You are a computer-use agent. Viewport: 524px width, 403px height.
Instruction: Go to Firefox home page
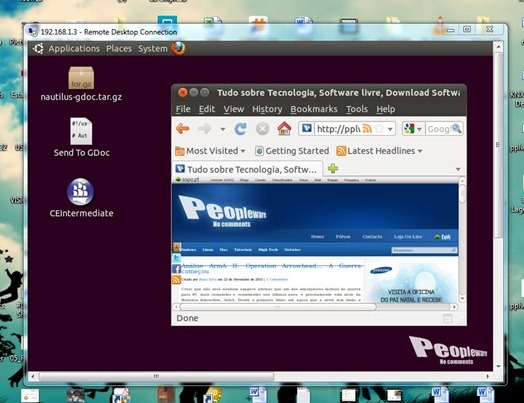[284, 128]
